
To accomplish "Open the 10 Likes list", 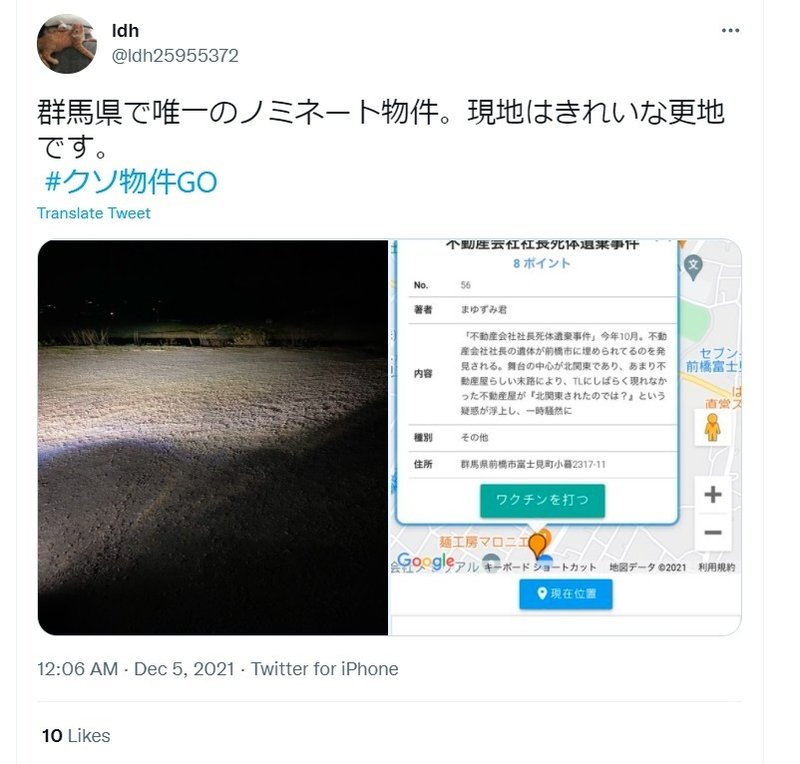I will [x=76, y=736].
